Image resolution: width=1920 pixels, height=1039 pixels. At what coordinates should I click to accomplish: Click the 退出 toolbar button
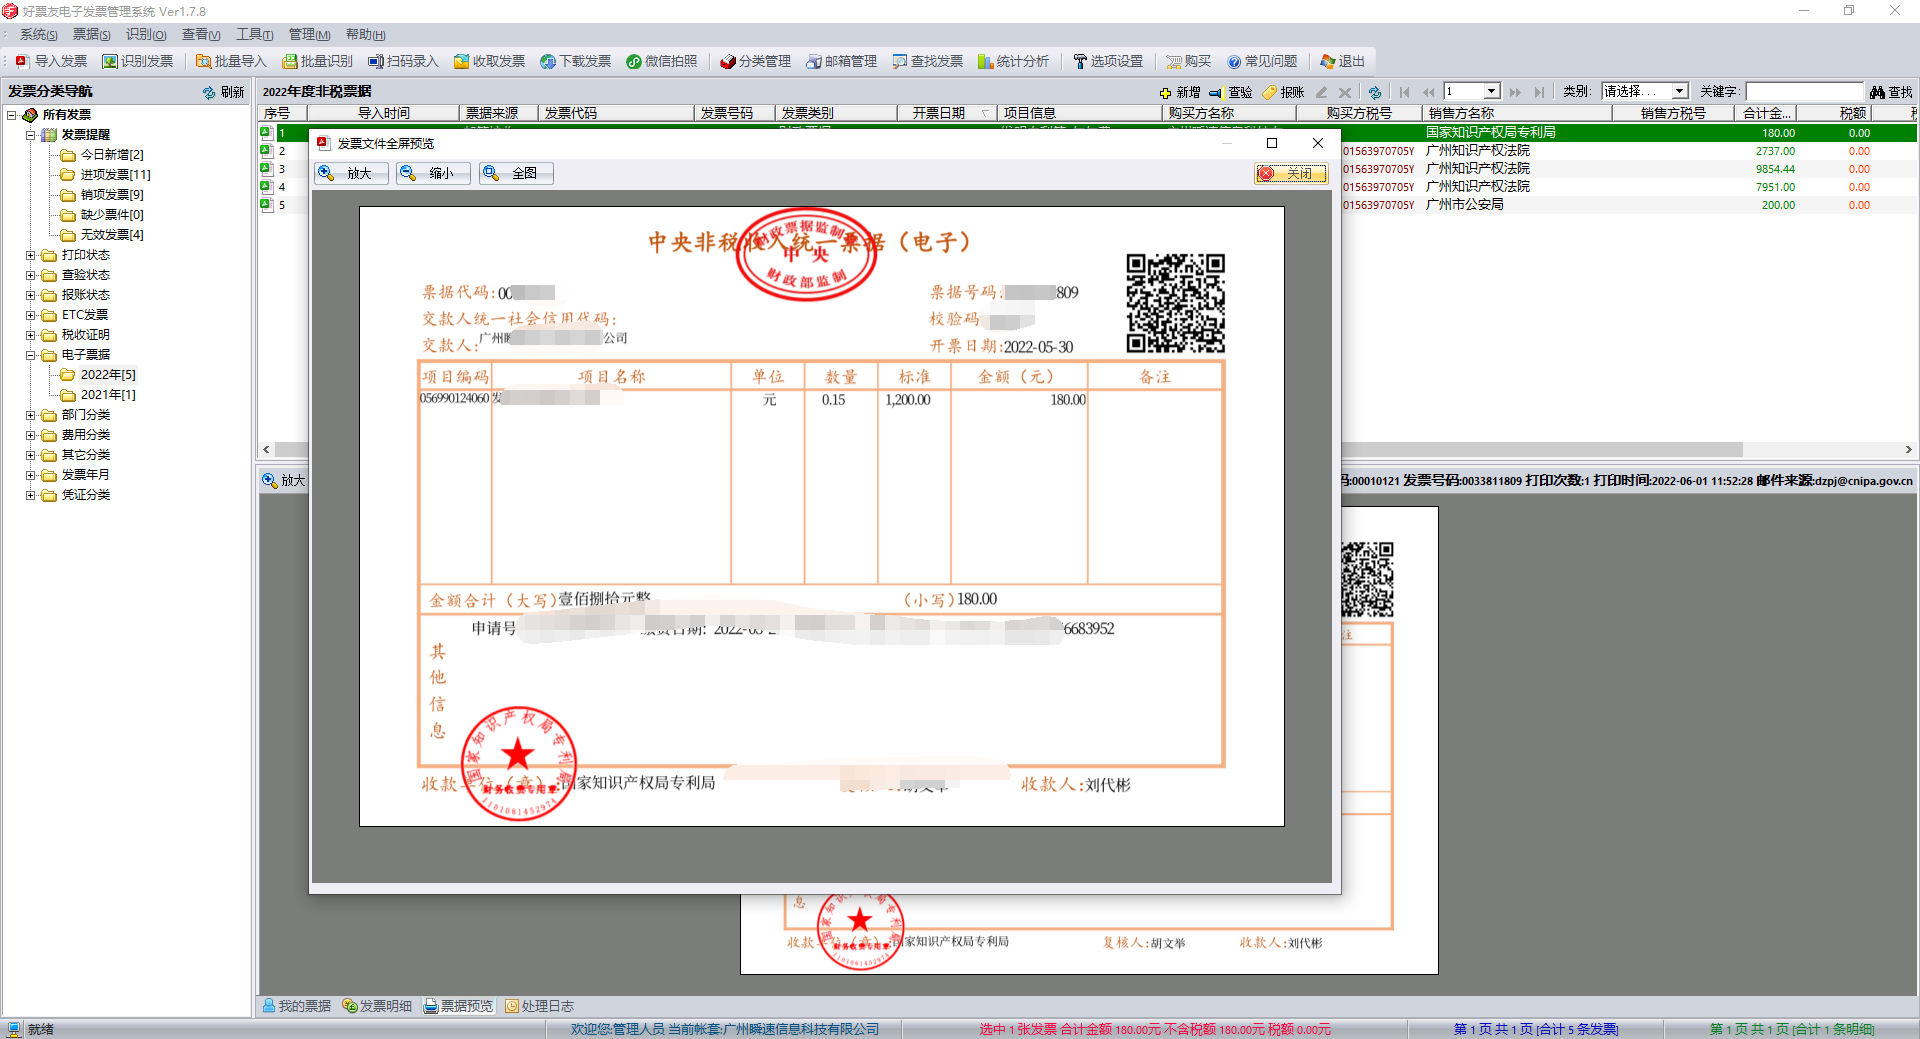[x=1342, y=61]
